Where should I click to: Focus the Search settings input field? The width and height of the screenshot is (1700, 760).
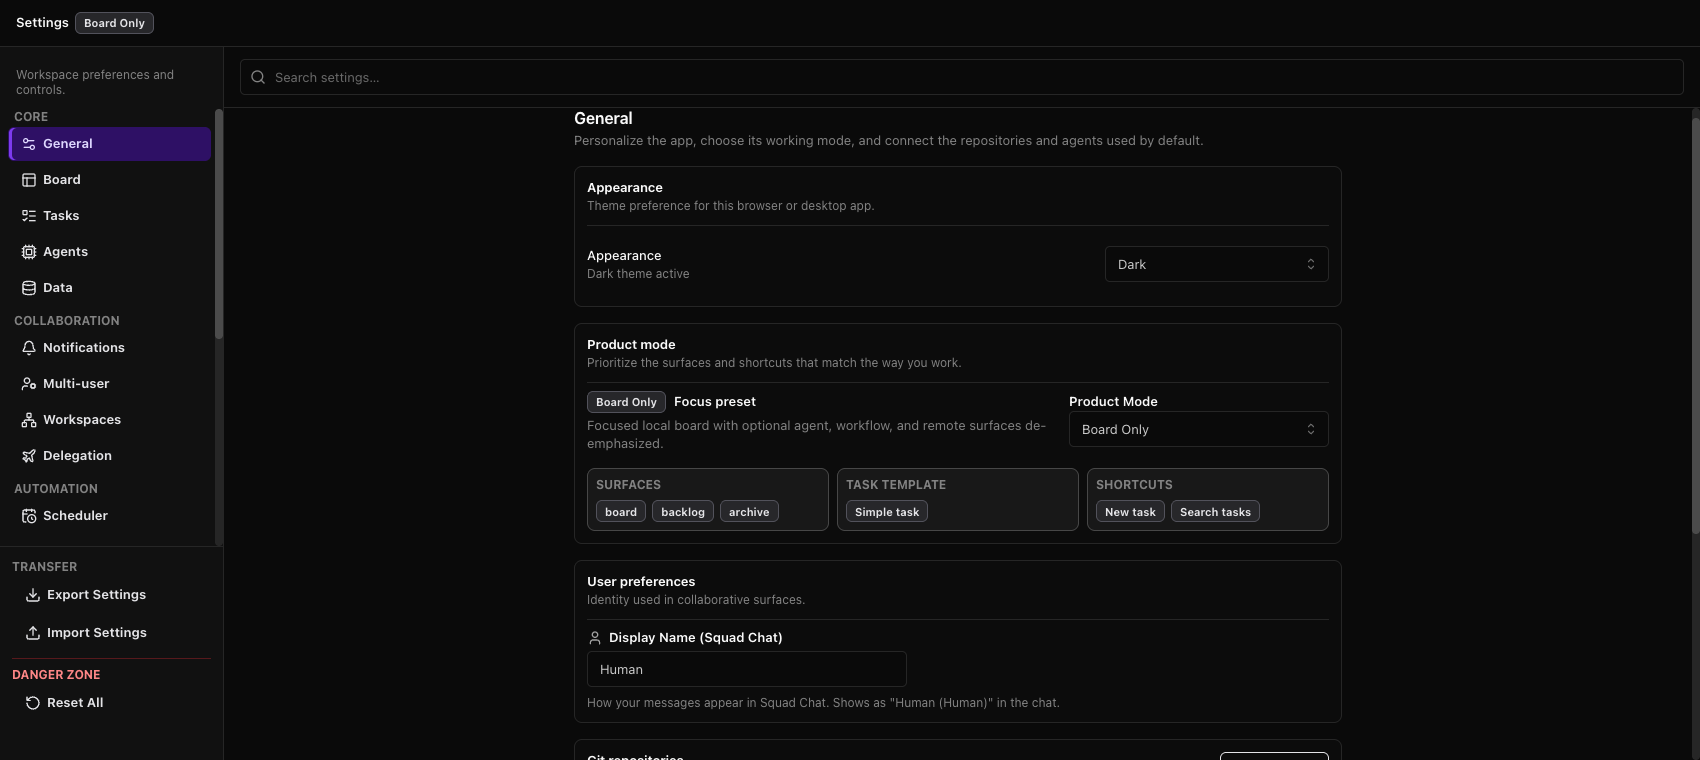pos(961,77)
